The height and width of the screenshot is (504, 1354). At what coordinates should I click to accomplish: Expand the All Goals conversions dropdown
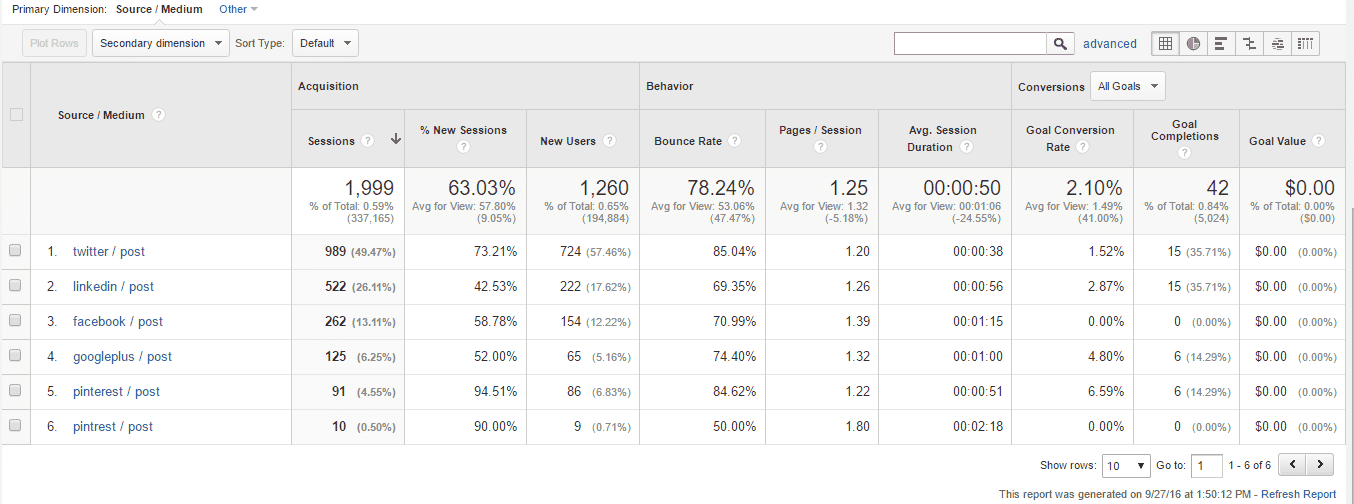(x=1127, y=86)
